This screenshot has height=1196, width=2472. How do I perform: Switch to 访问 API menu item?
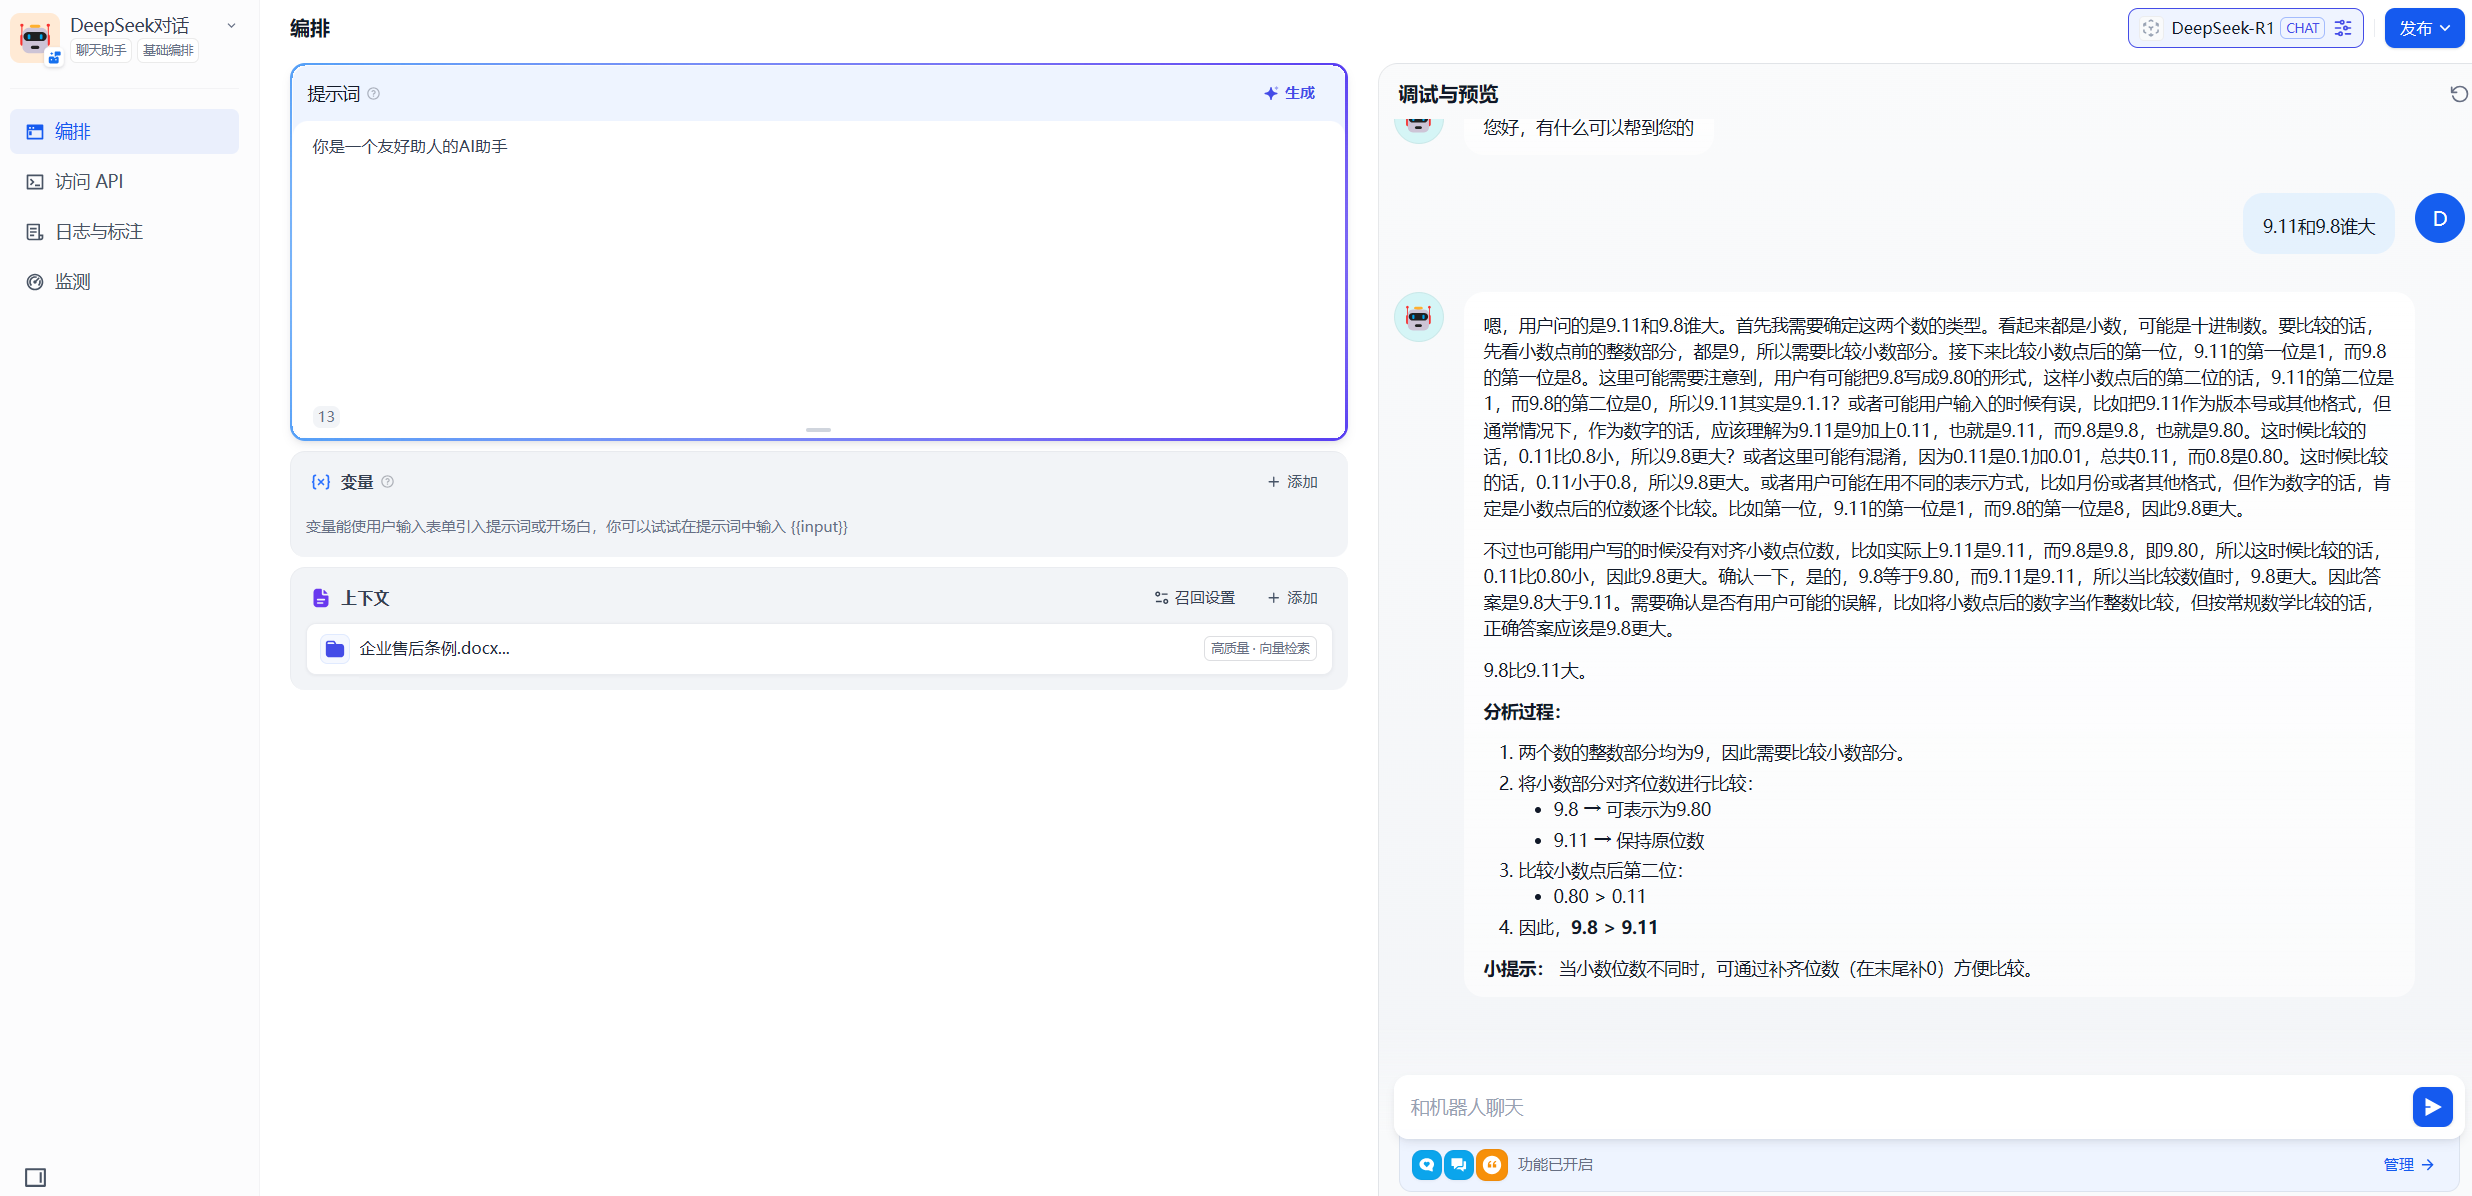pos(89,182)
